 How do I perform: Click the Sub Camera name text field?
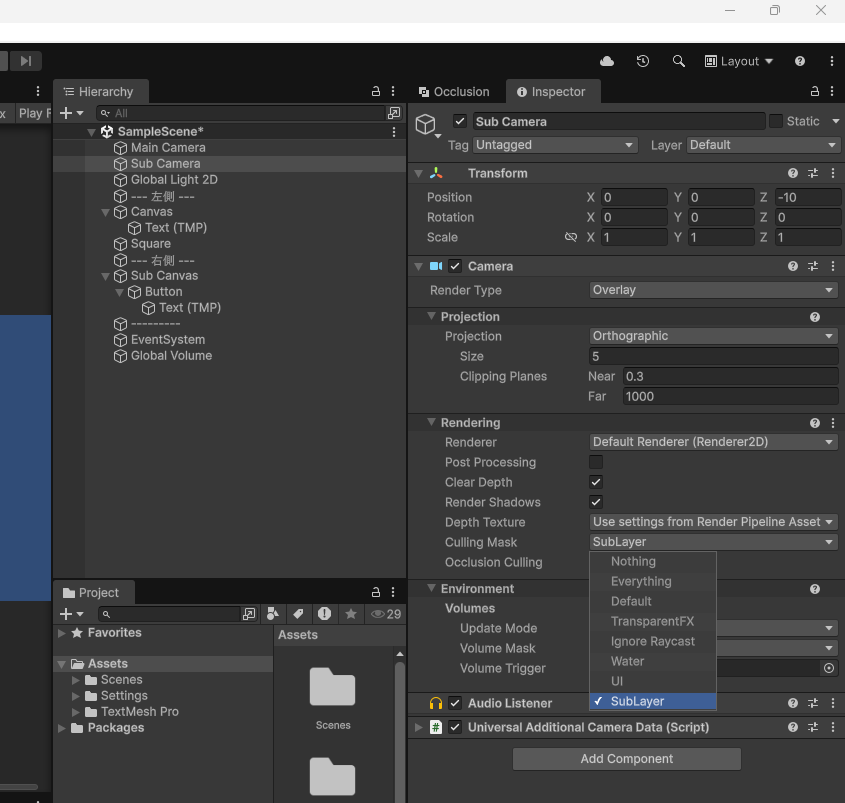pos(618,121)
